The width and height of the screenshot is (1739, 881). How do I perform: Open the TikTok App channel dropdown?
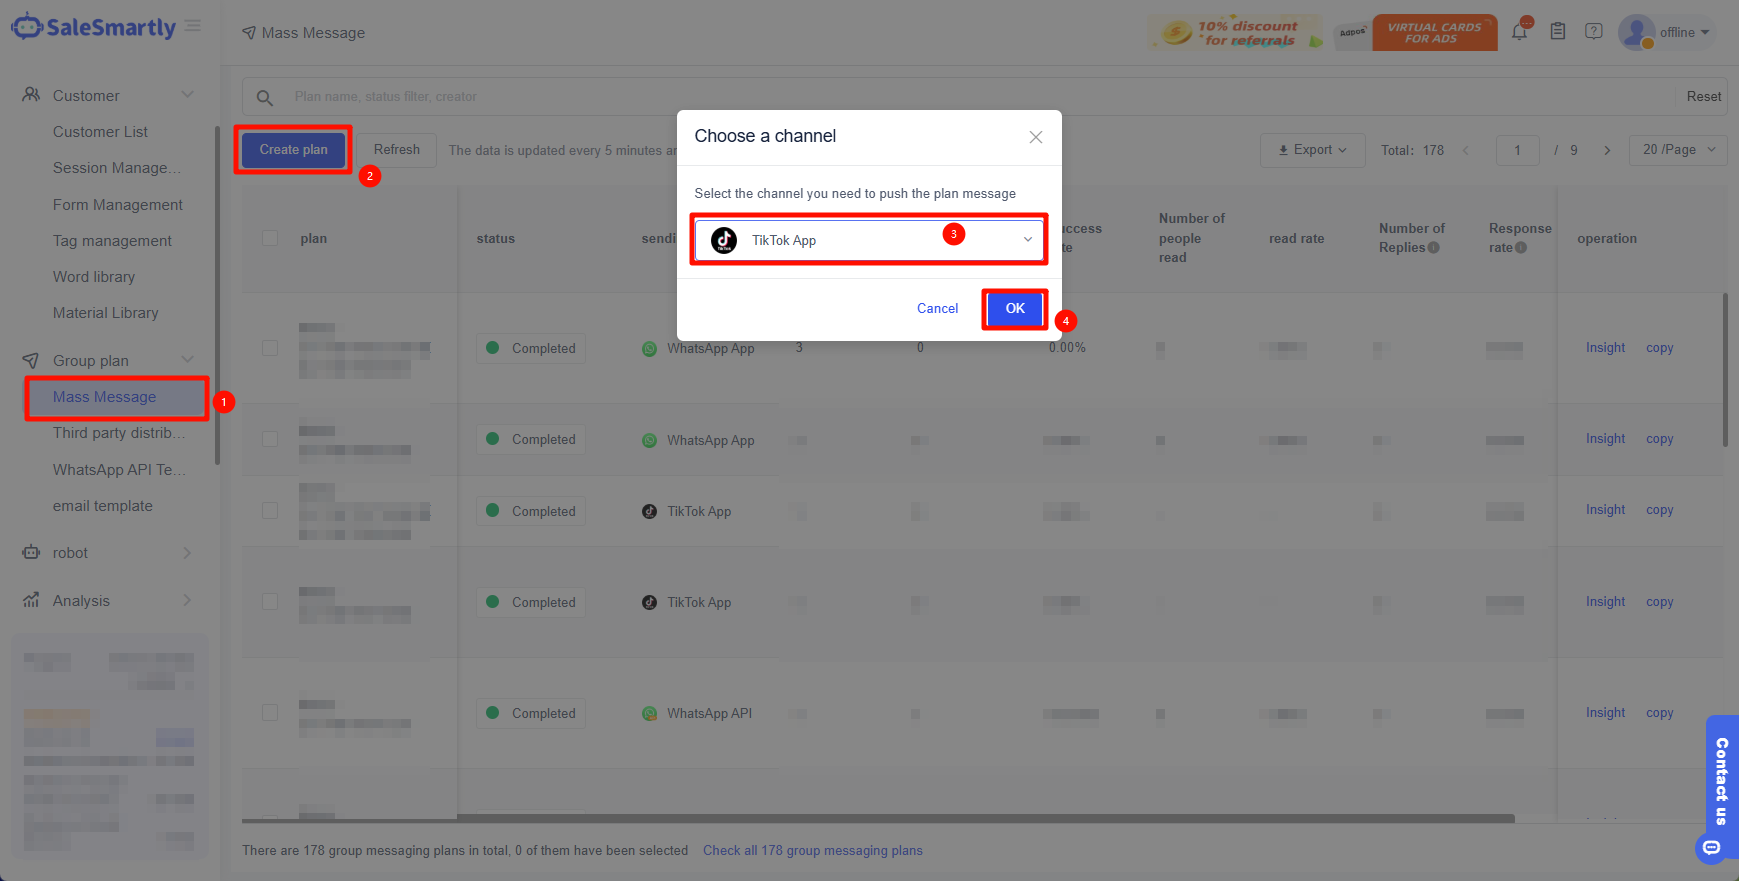(869, 240)
